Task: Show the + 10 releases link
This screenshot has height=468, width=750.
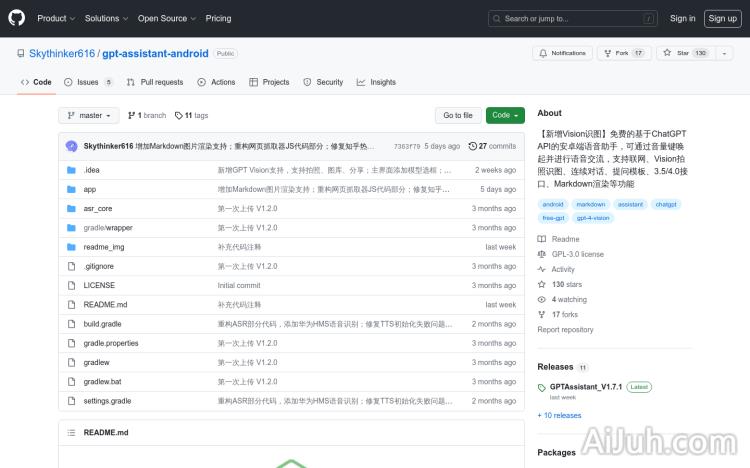Action: (x=559, y=415)
